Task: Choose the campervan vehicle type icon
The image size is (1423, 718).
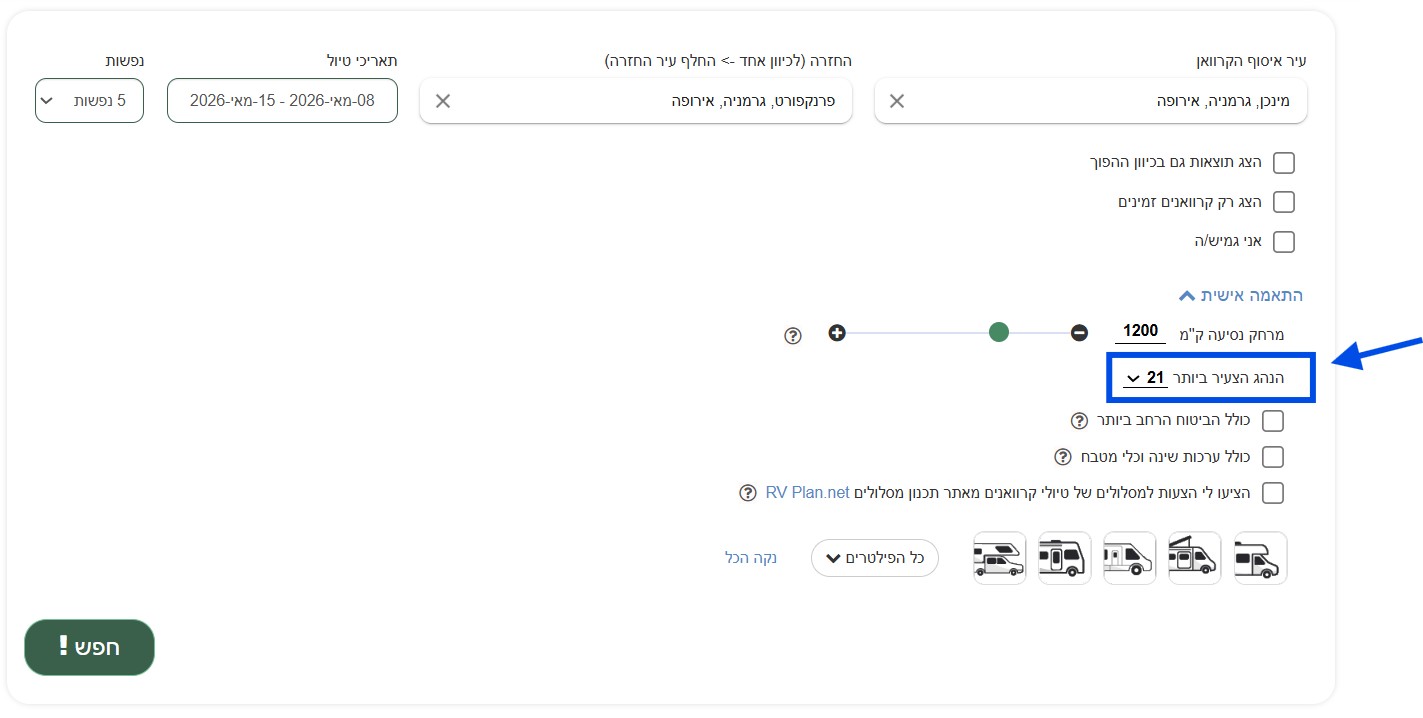Action: click(1129, 558)
